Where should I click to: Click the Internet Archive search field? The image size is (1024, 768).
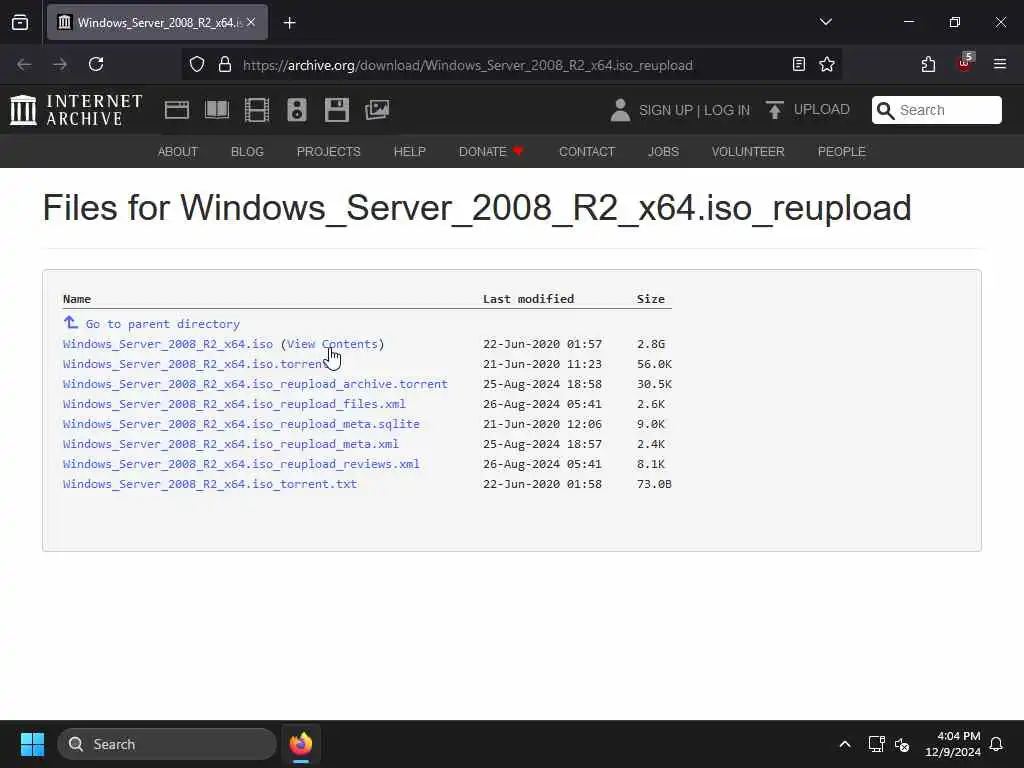click(936, 110)
